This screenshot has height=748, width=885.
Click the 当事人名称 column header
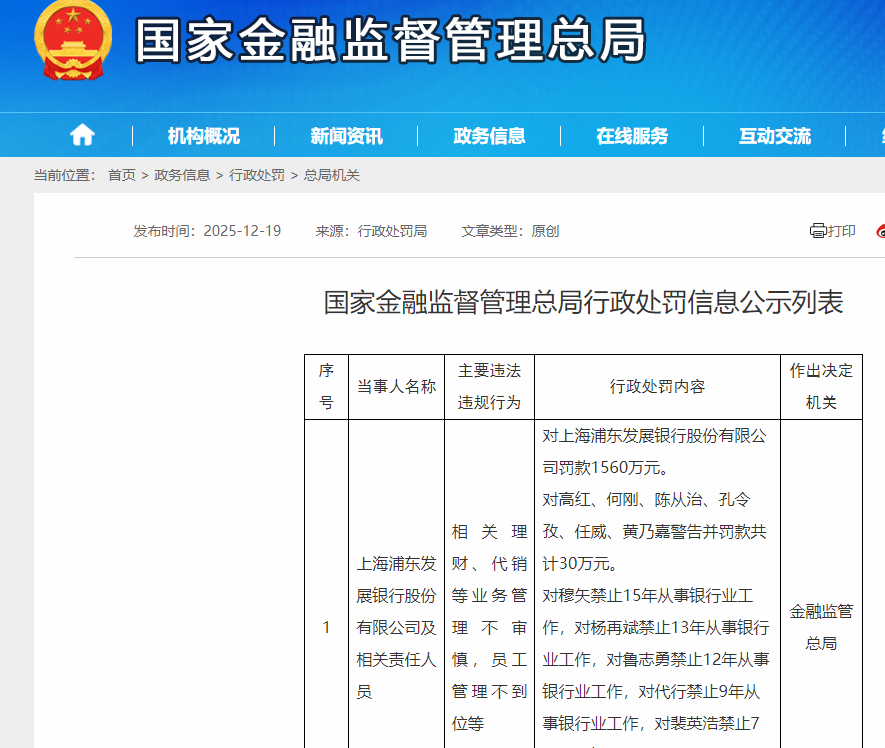396,387
